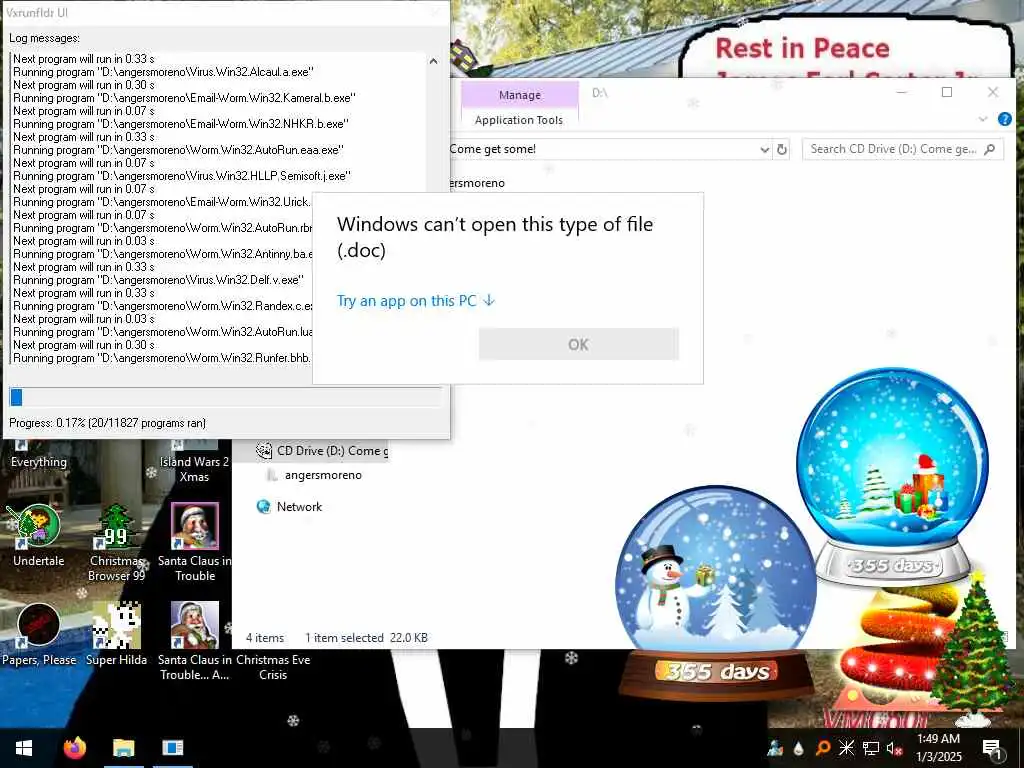Click the presents snow globe countdown widget
The image size is (1024, 768).
tap(892, 475)
